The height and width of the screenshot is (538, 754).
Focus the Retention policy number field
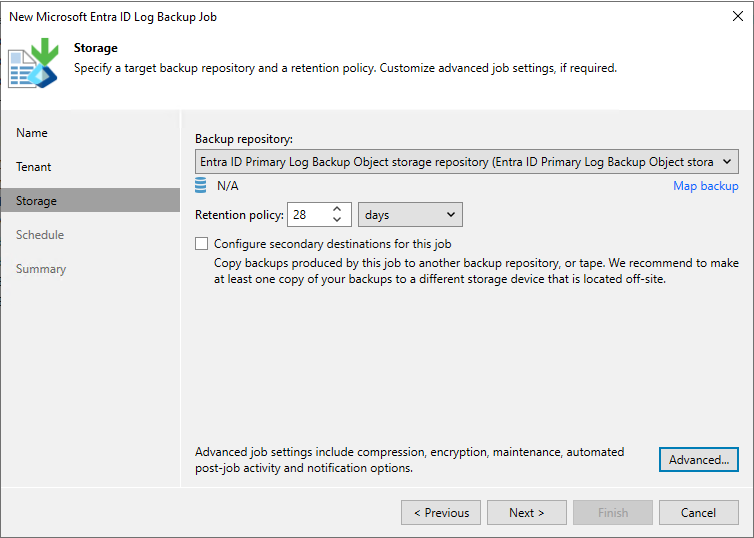click(307, 214)
